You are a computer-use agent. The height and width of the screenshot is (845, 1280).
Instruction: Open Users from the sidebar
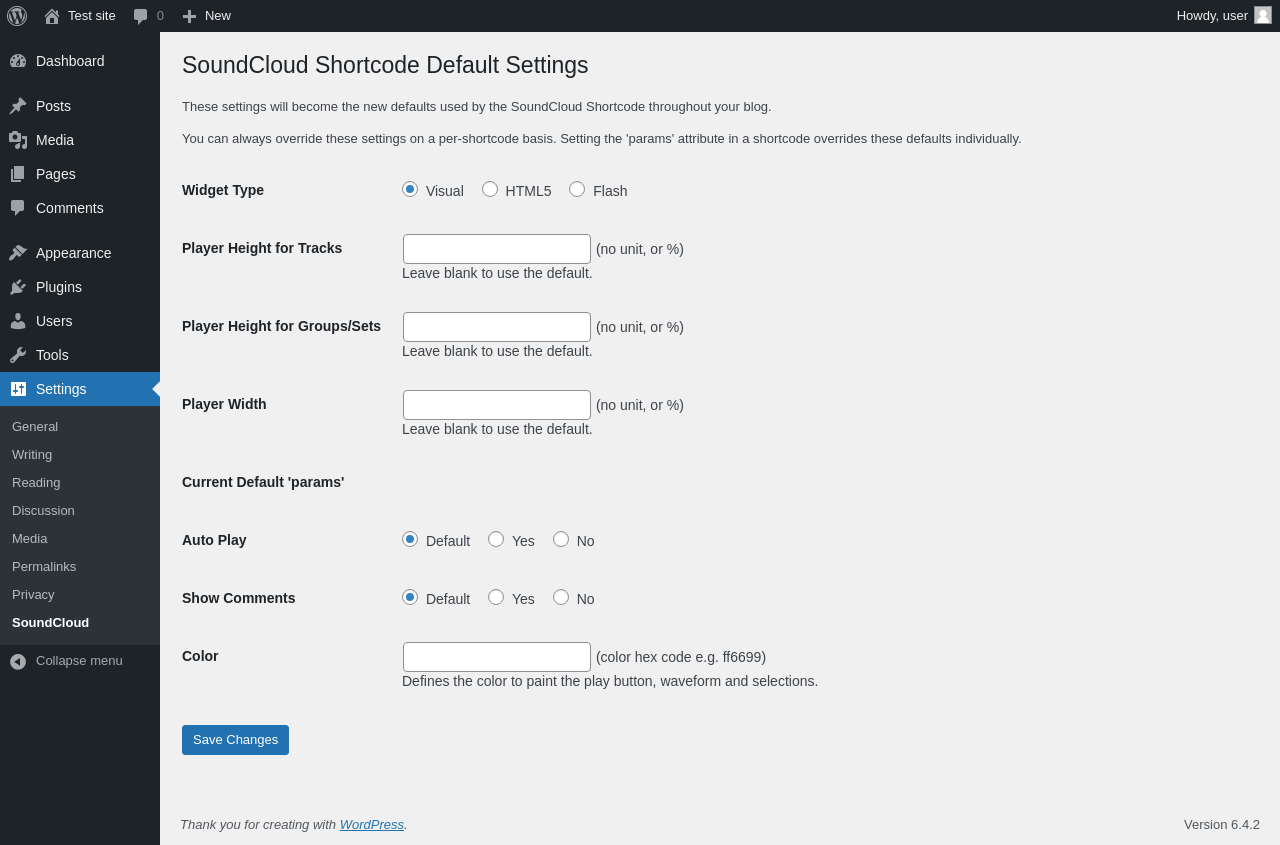(x=80, y=321)
